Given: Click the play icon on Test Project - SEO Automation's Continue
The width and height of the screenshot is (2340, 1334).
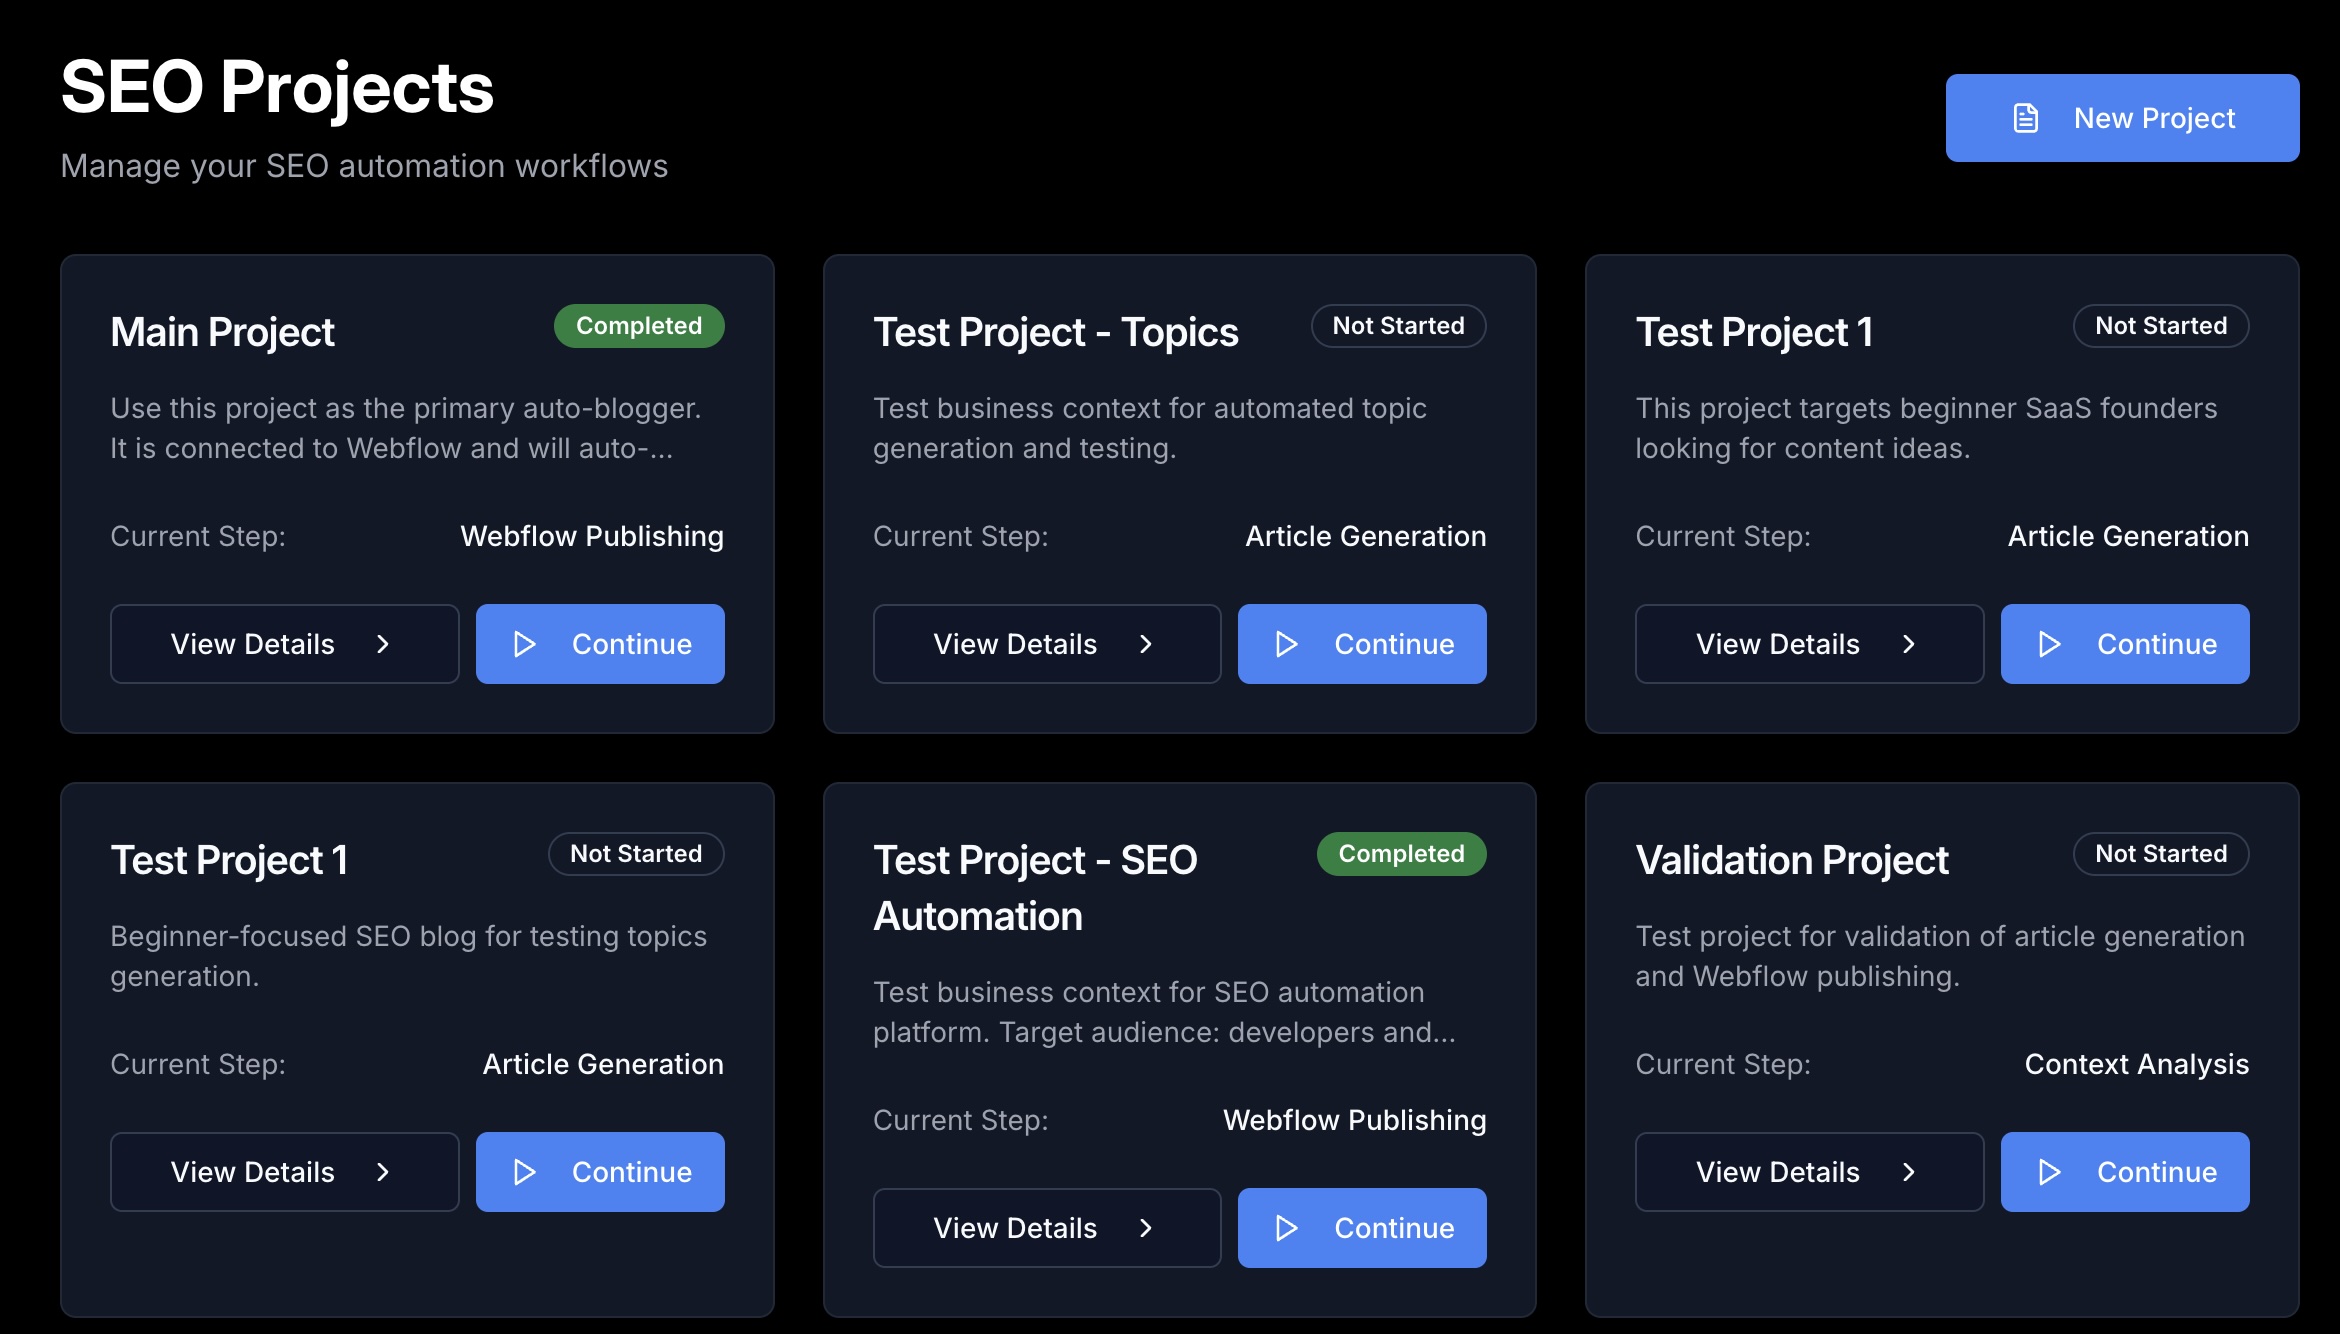Looking at the screenshot, I should pos(1287,1228).
